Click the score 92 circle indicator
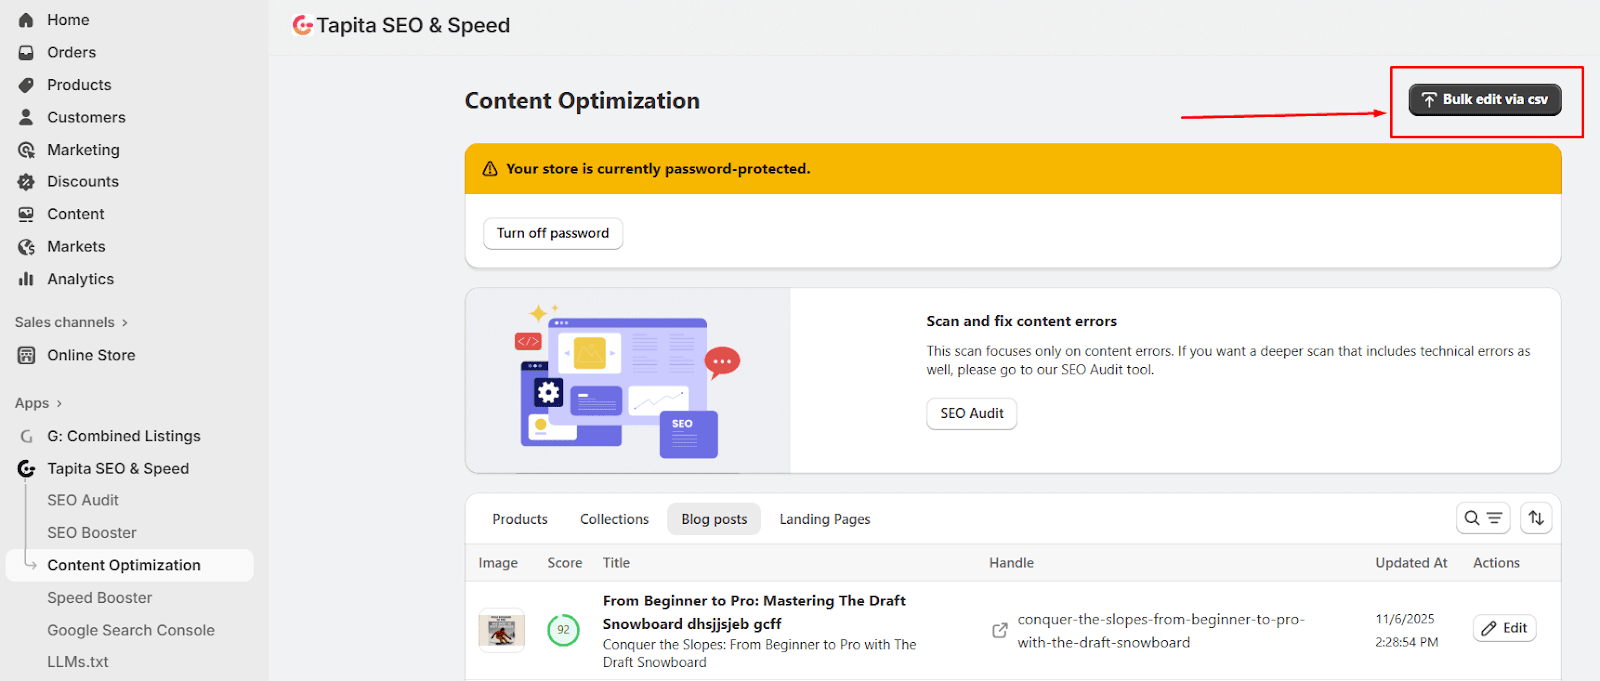This screenshot has width=1600, height=681. pyautogui.click(x=563, y=630)
